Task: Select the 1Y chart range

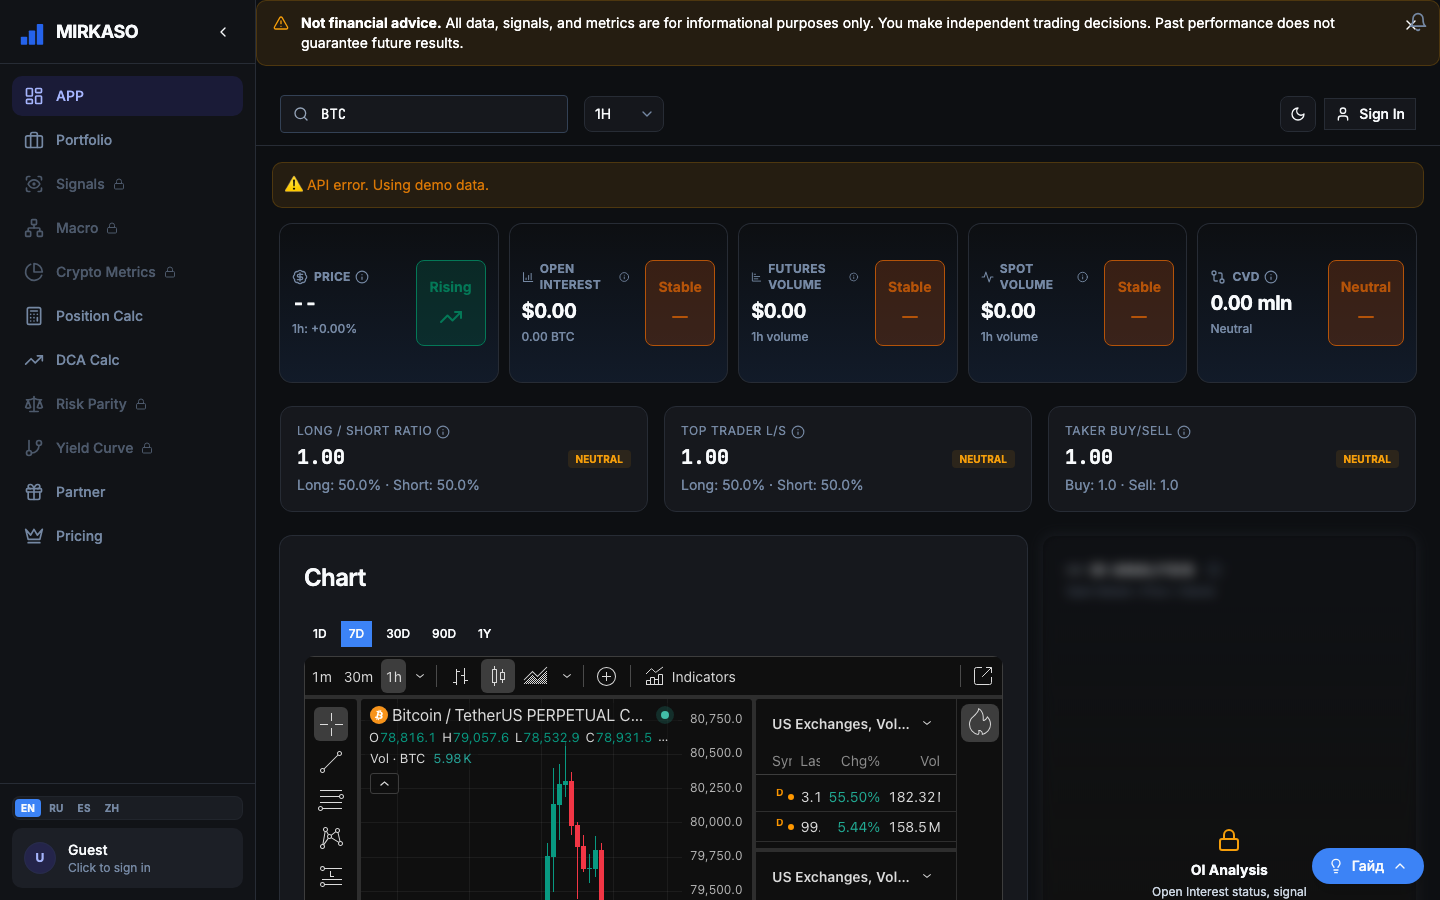Action: pyautogui.click(x=484, y=634)
